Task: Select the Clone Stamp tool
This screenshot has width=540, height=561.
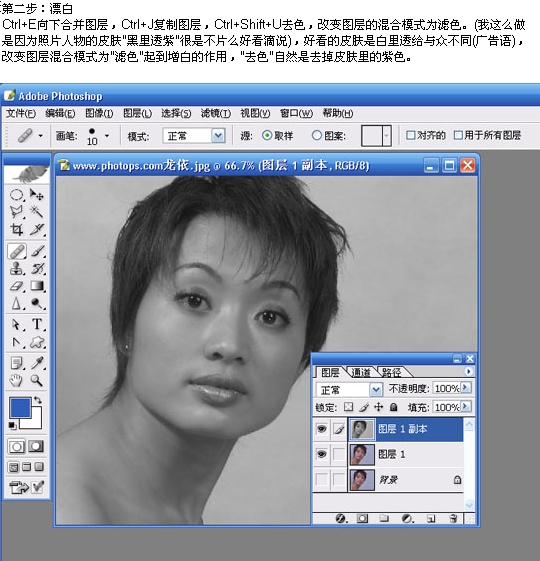Action: [16, 268]
